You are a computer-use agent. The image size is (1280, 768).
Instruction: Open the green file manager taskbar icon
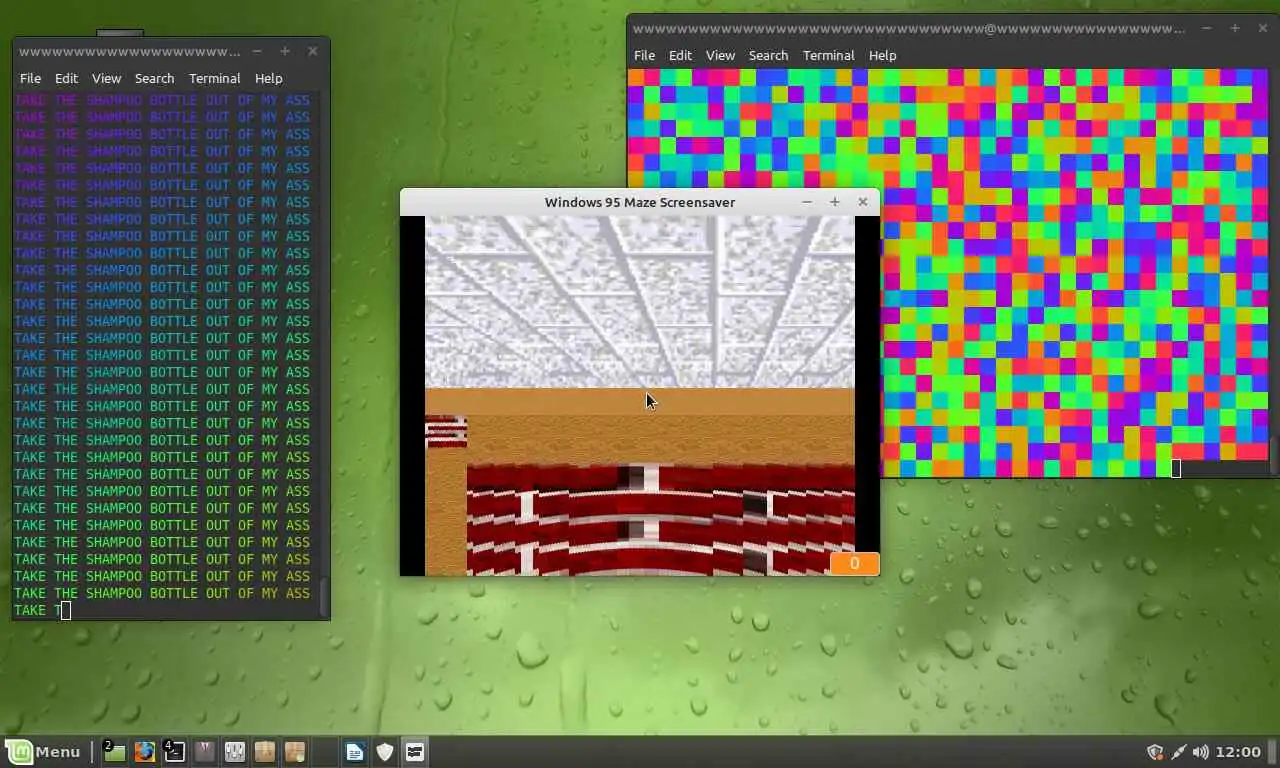pyautogui.click(x=114, y=752)
